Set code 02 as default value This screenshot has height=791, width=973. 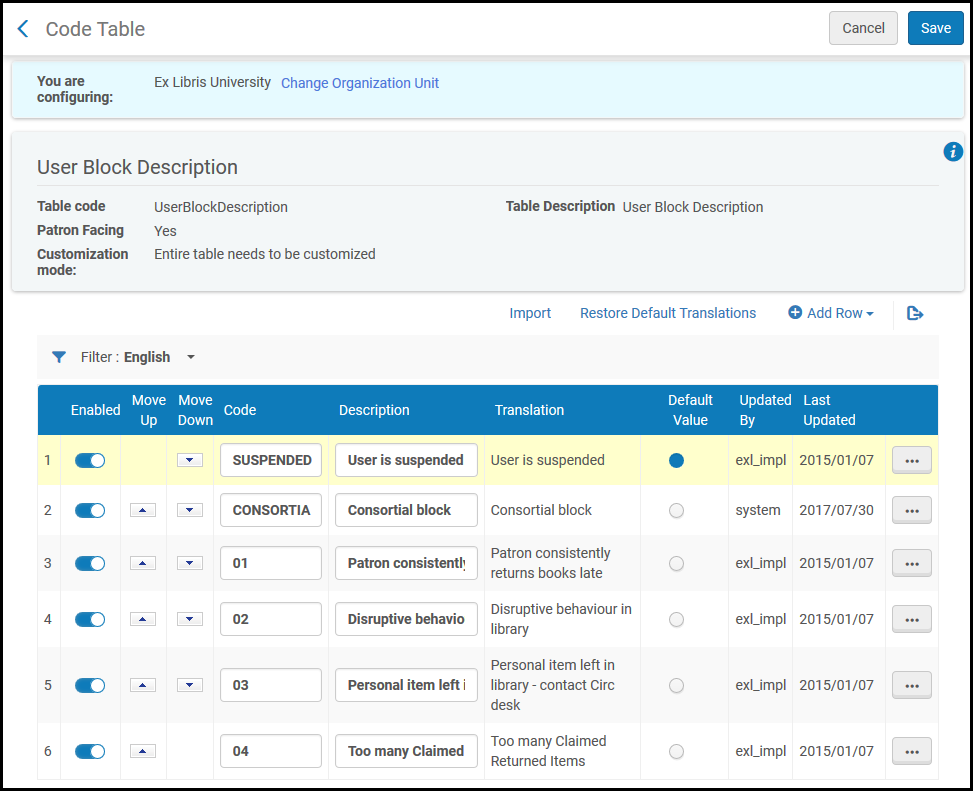tap(676, 619)
